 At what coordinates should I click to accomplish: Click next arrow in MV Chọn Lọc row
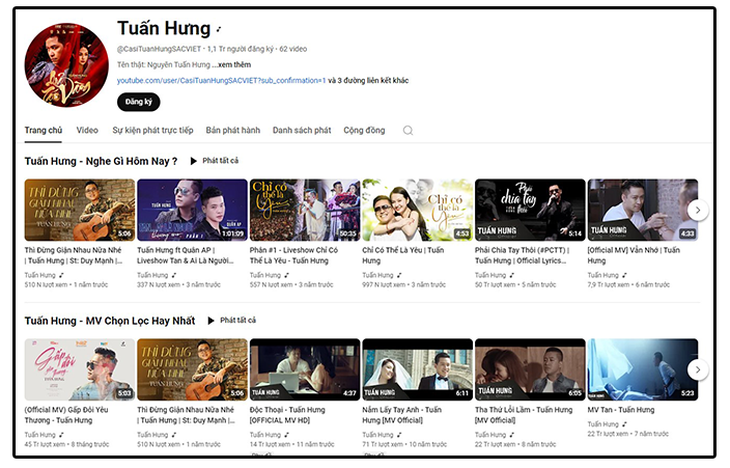(x=698, y=370)
